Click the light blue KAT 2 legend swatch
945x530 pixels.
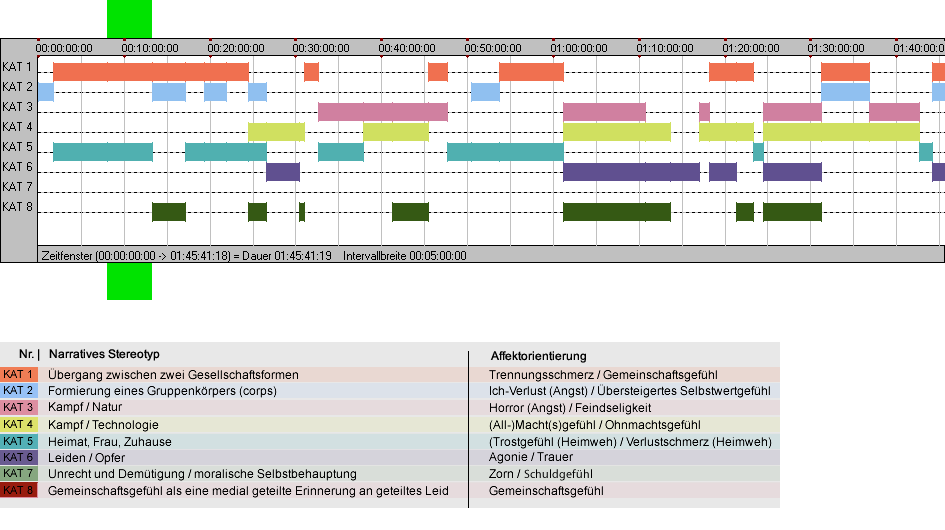click(x=19, y=391)
